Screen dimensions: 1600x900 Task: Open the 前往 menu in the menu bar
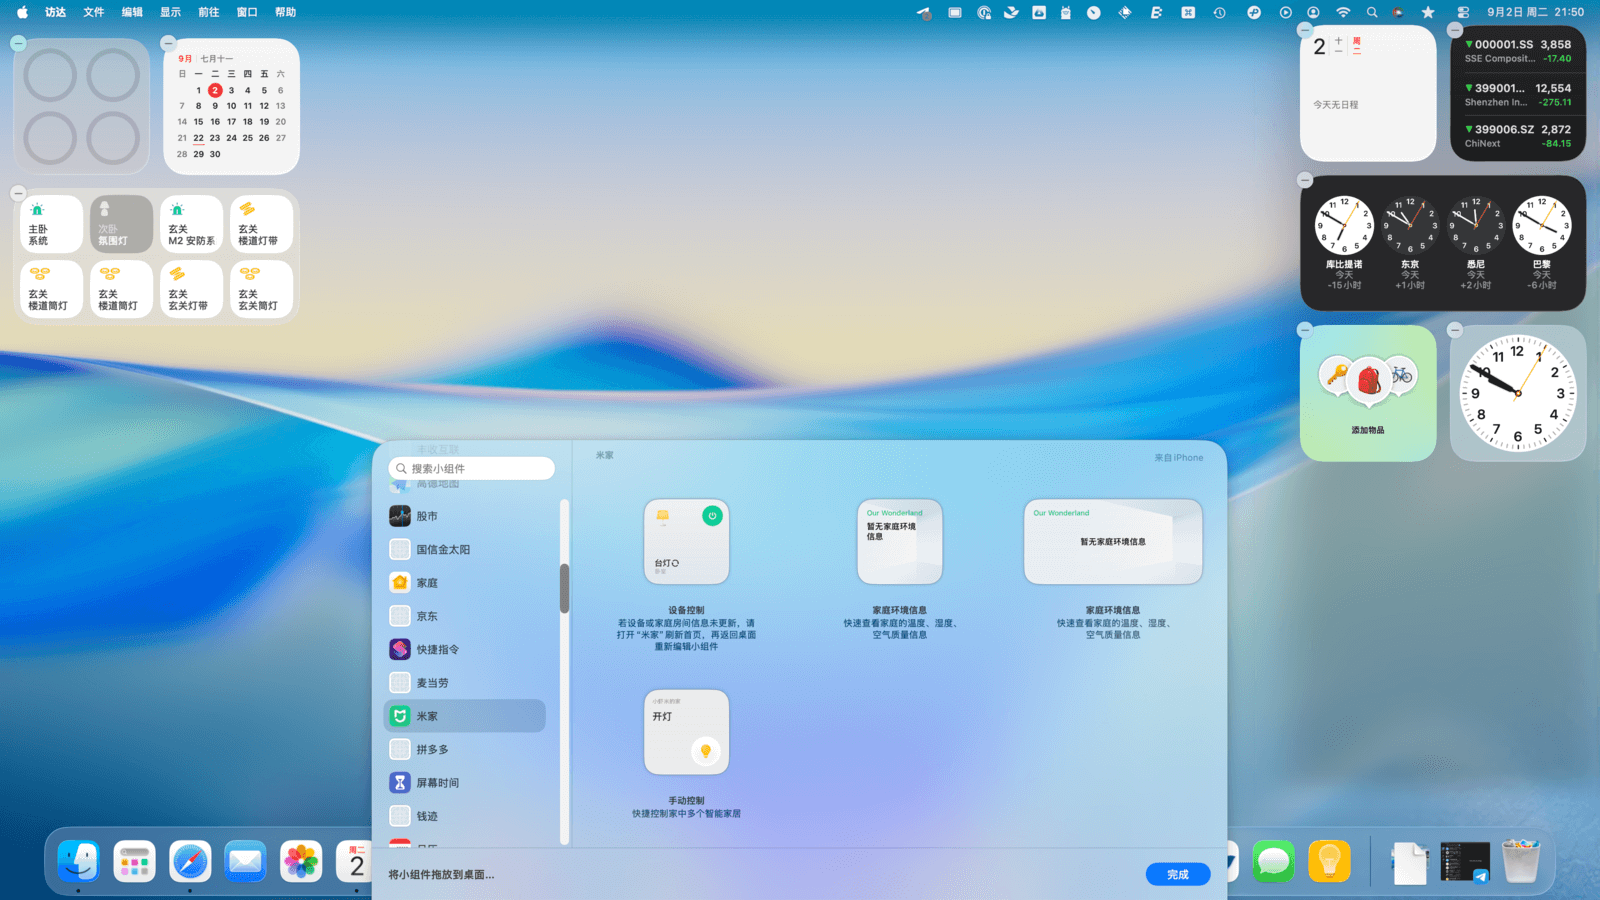(x=209, y=13)
